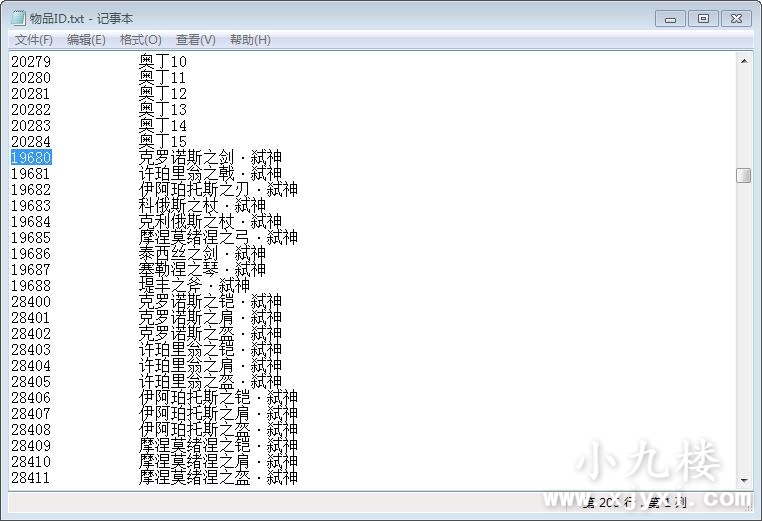Click the text 摩涅莫绪涅之弓·弑神
The height and width of the screenshot is (521, 762).
[x=218, y=238]
